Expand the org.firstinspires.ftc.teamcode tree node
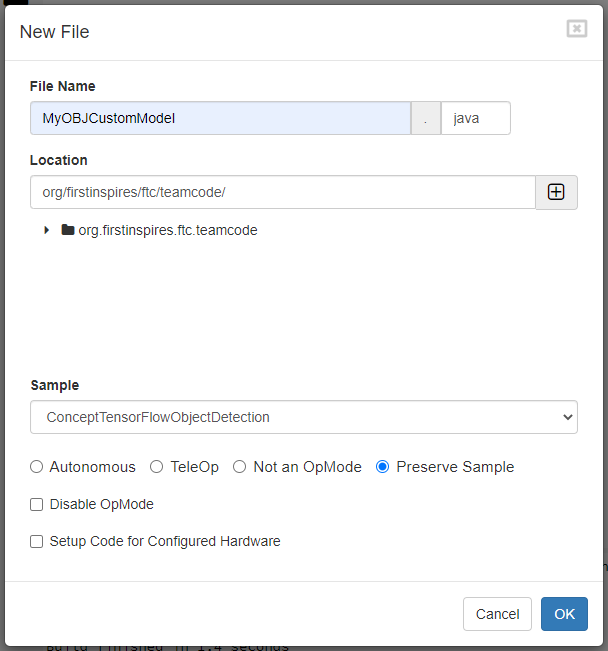The height and width of the screenshot is (651, 608). [x=46, y=230]
